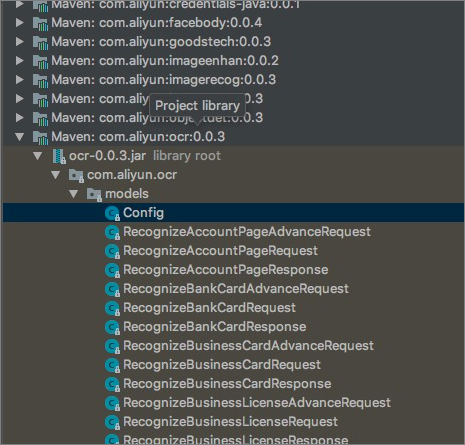The width and height of the screenshot is (465, 445).
Task: Click library icon of com.aliyun:goodstech:0.0.3
Action: [40, 42]
